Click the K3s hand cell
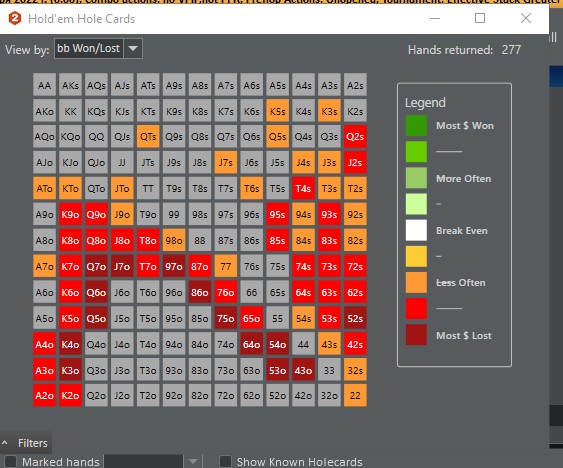 tap(329, 111)
